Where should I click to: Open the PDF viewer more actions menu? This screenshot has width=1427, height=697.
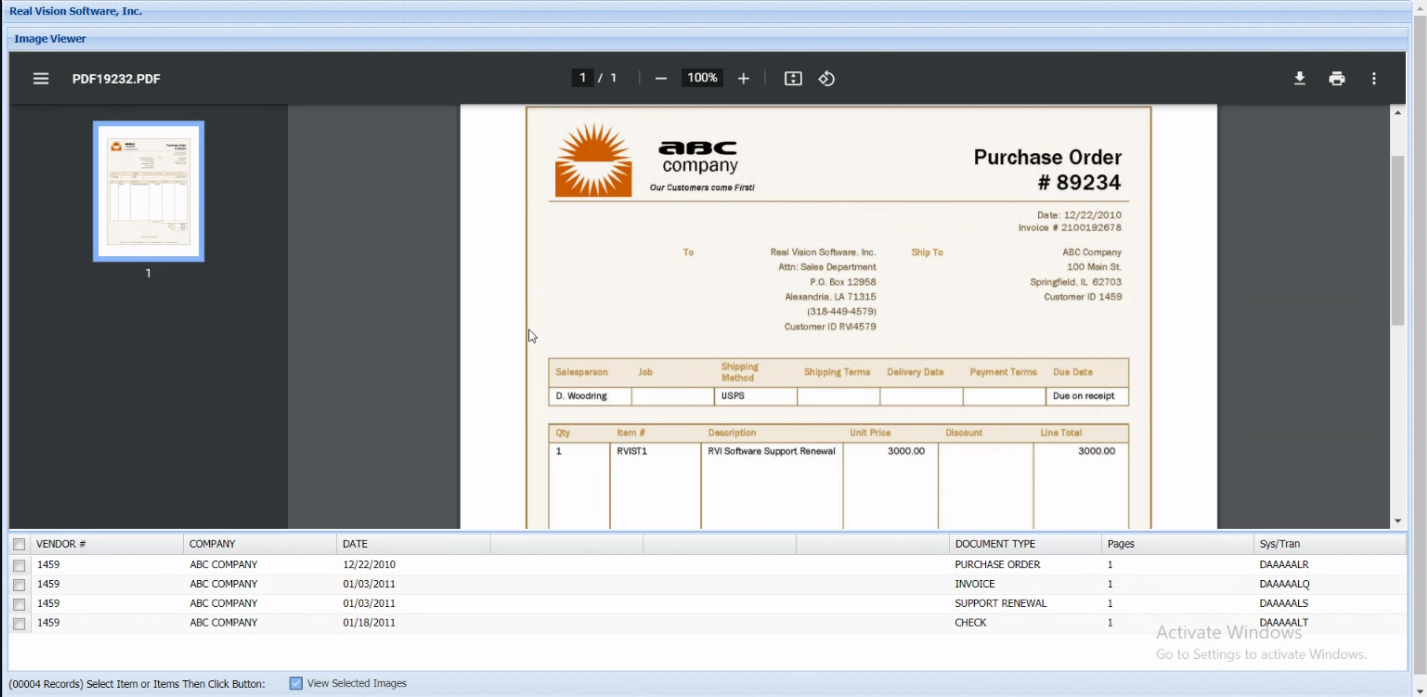pyautogui.click(x=1374, y=79)
